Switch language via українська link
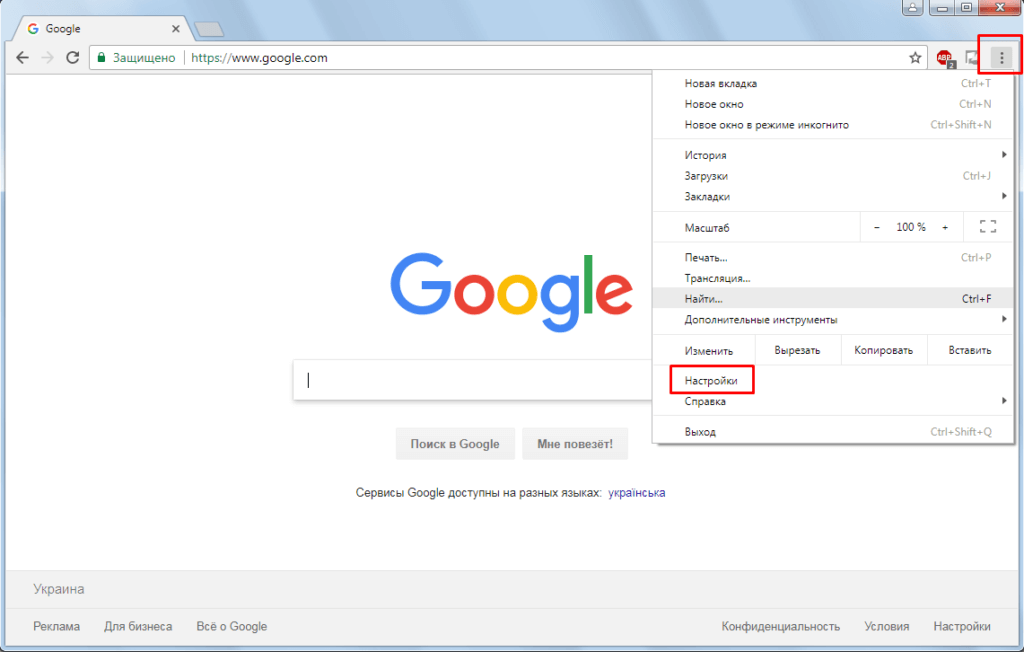This screenshot has width=1024, height=652. (x=637, y=493)
